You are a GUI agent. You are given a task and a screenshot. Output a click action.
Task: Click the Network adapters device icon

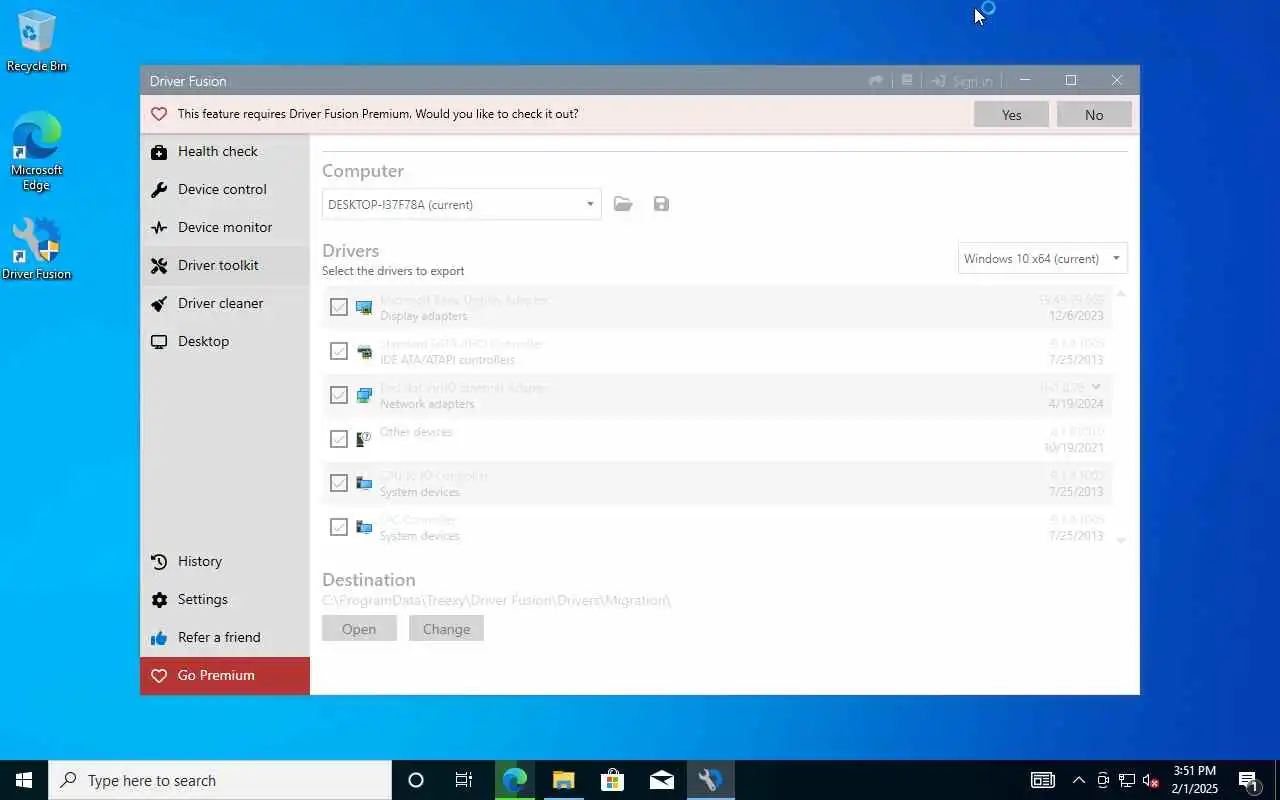coord(364,395)
